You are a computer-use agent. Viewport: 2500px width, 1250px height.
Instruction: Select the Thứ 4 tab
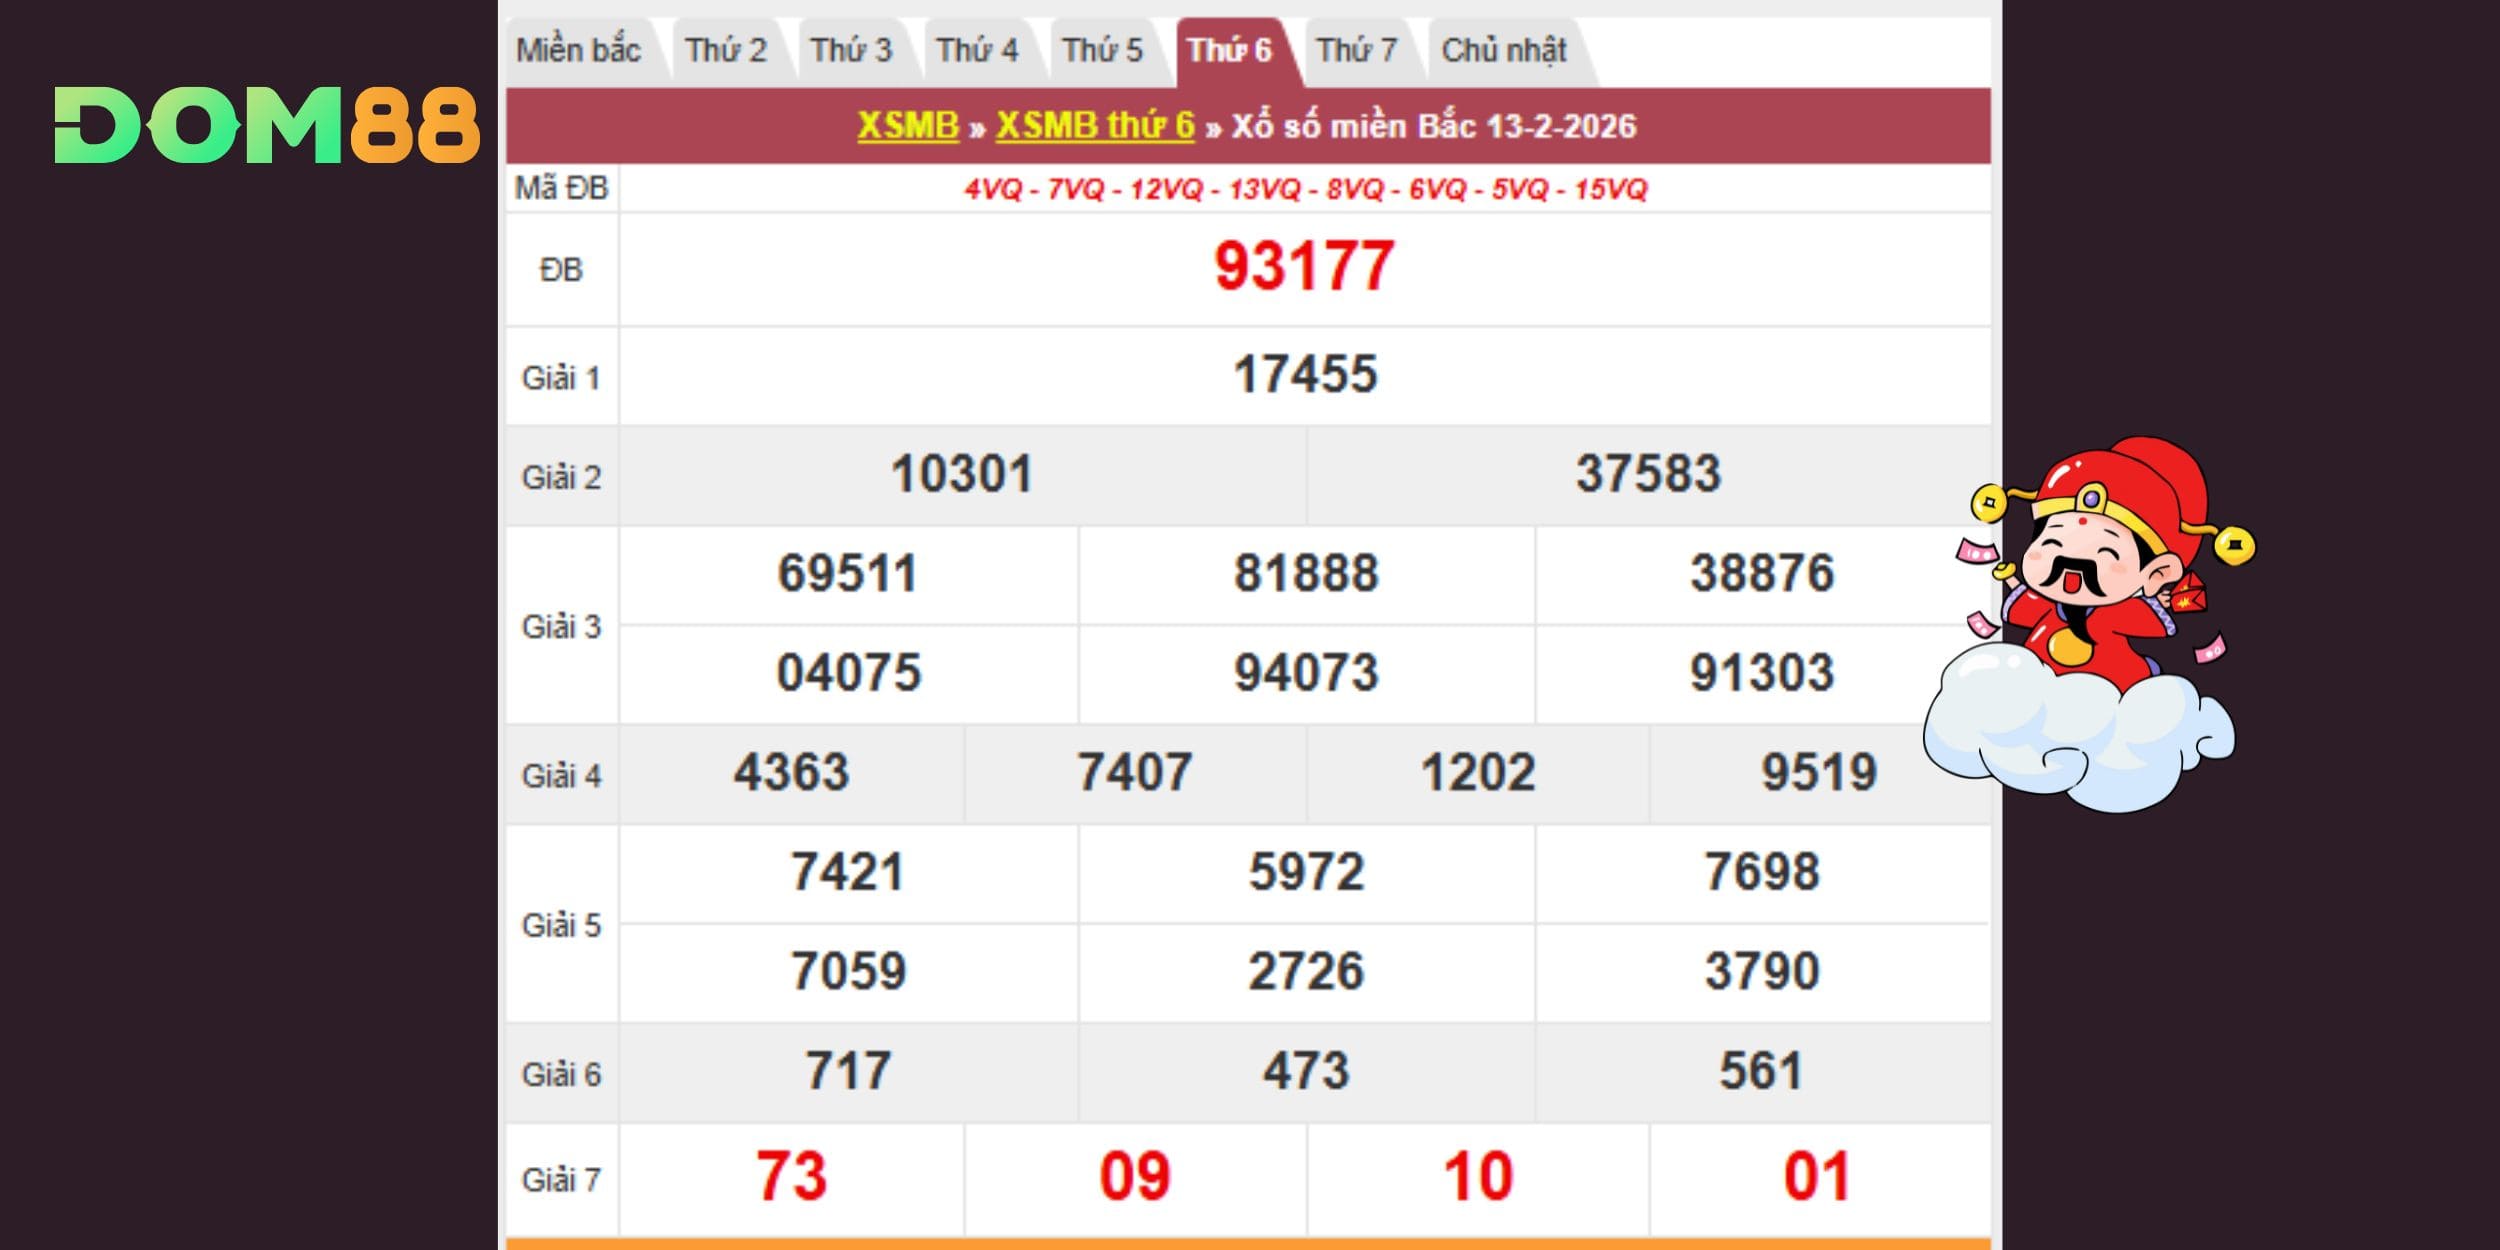977,50
